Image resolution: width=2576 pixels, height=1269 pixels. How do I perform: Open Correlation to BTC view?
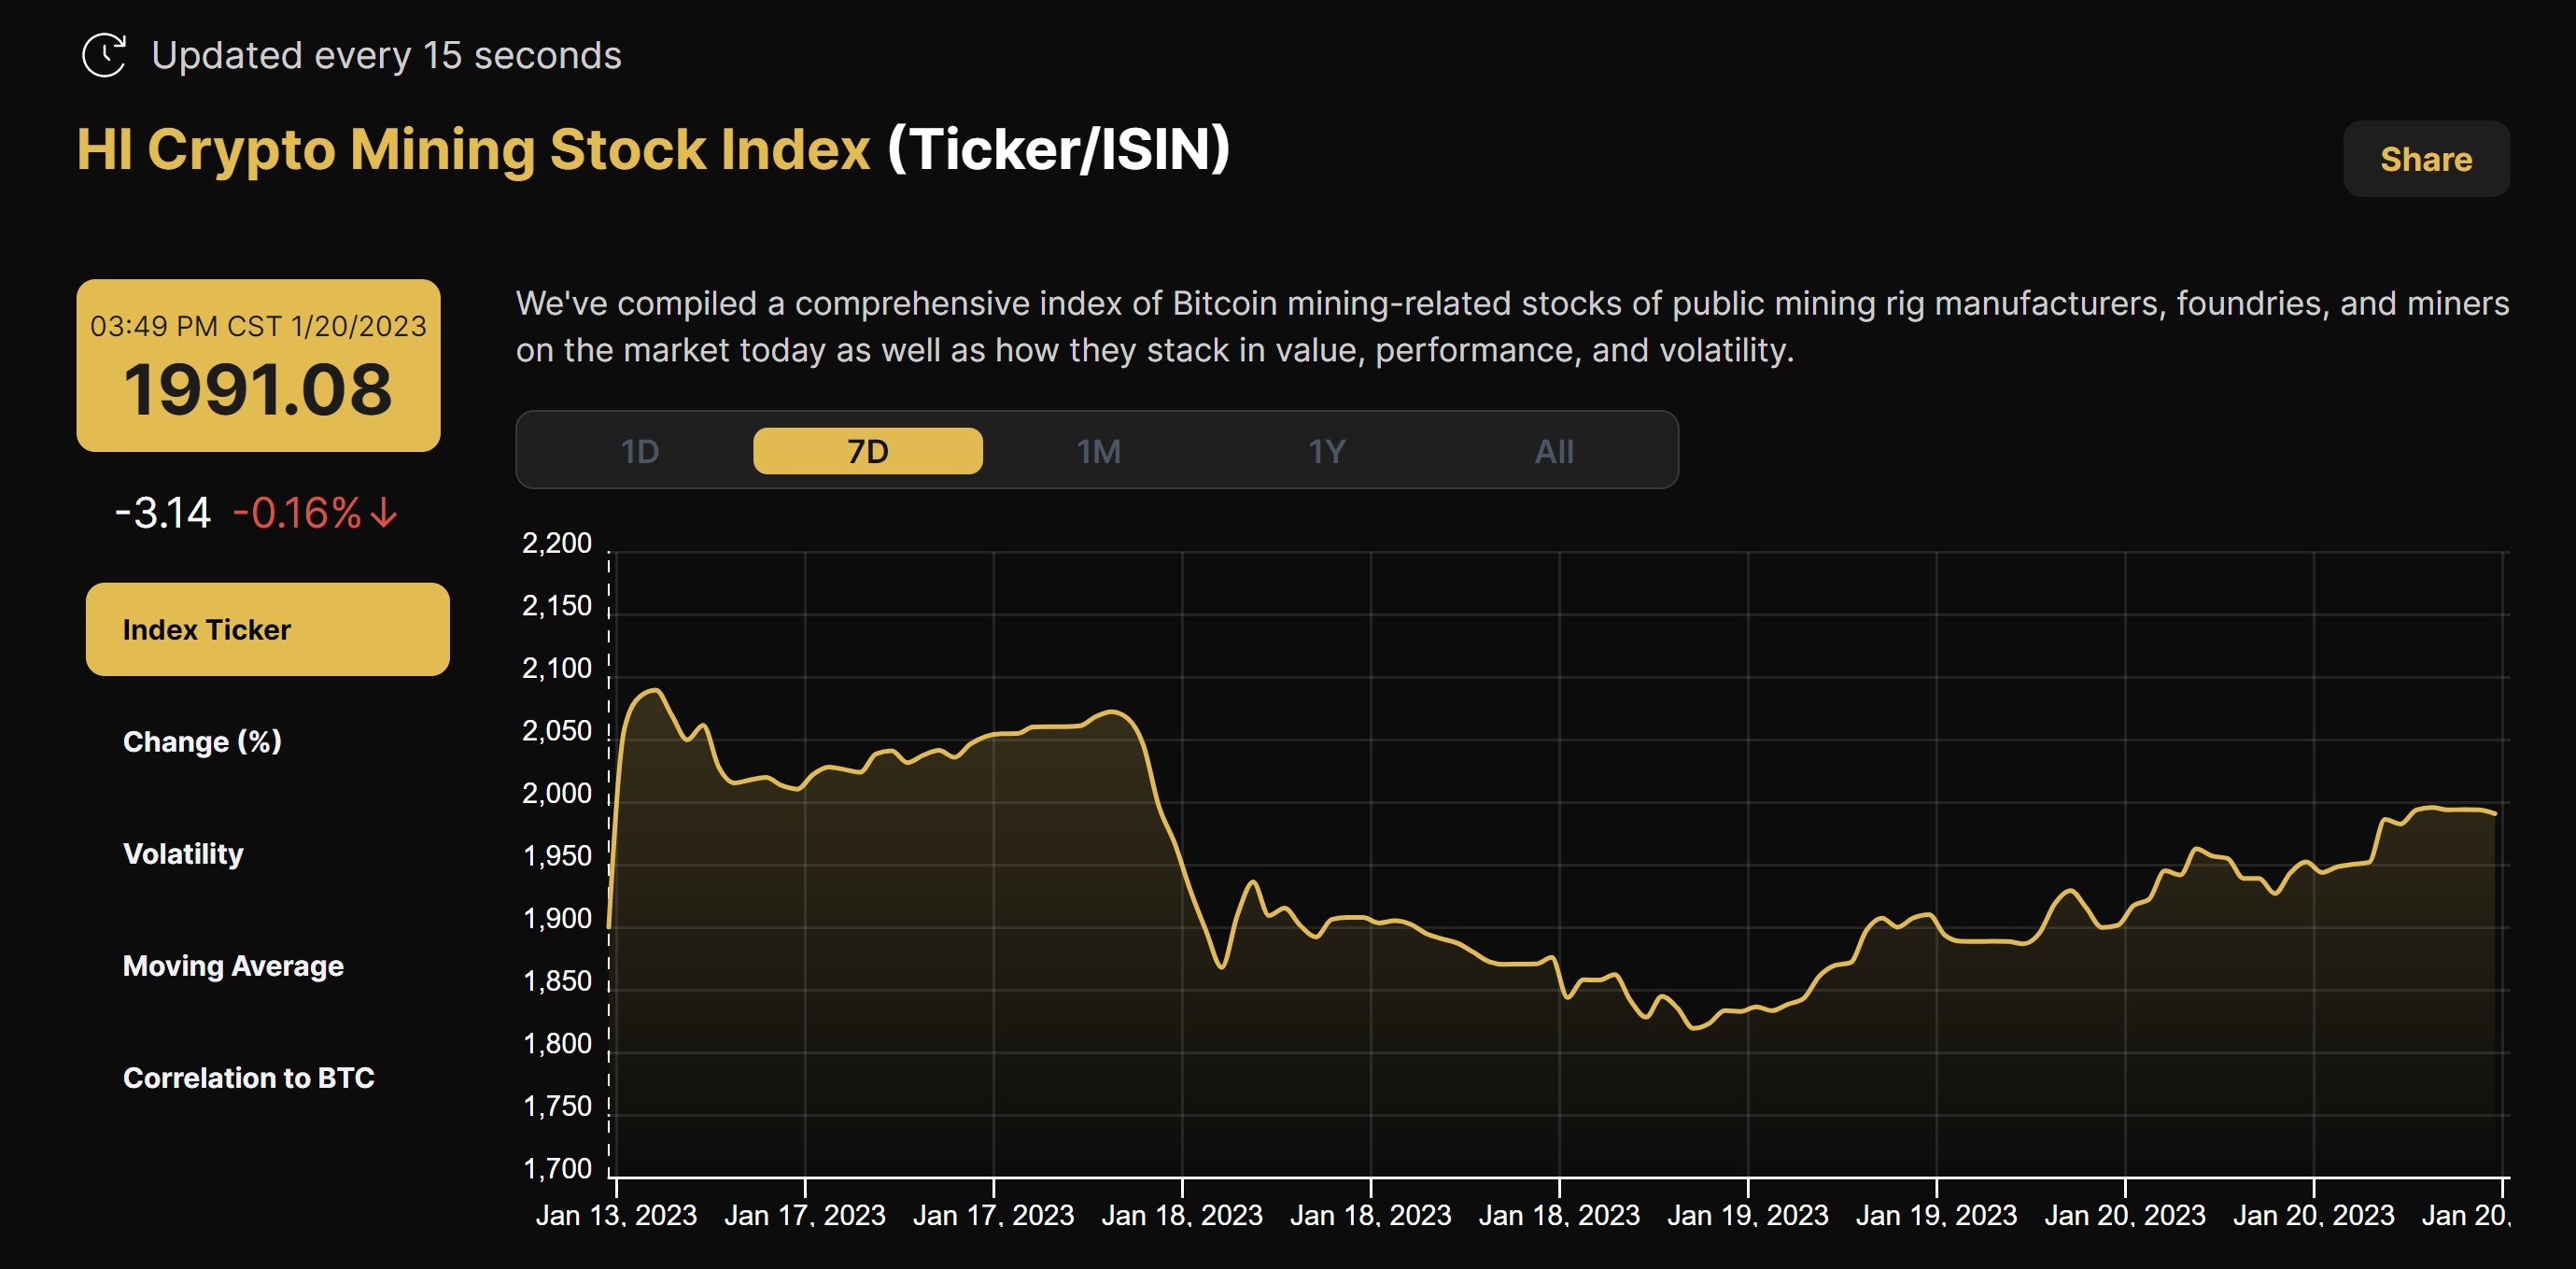pos(248,1077)
